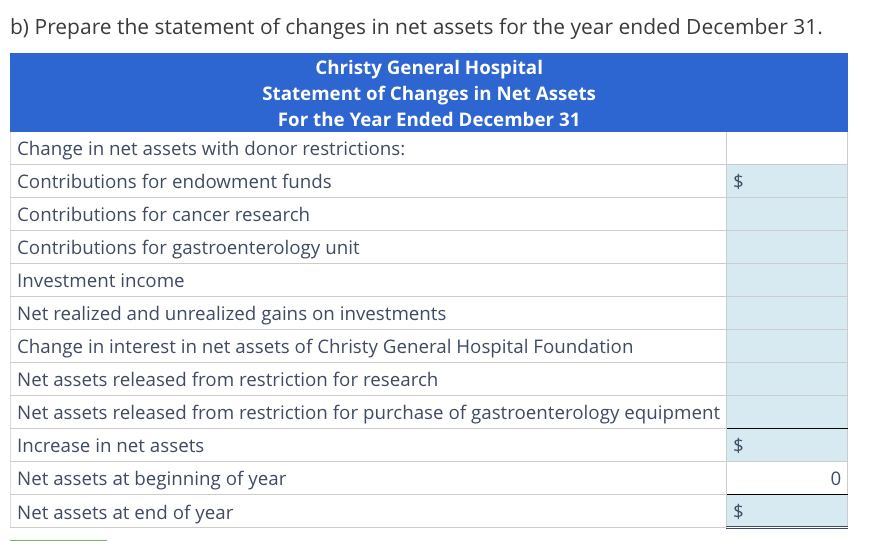Click the Contributions for endowment funds amount field
Screen dimensions: 895x541
(x=795, y=181)
